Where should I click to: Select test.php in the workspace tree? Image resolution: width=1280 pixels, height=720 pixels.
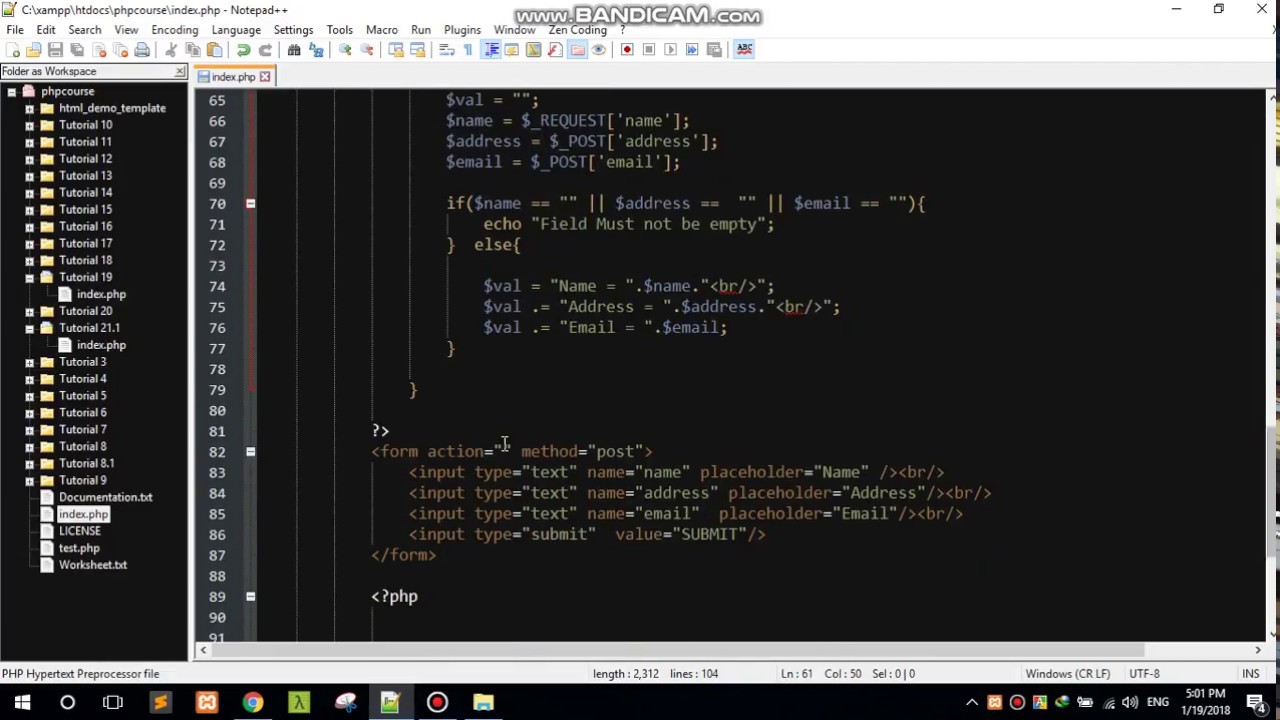click(79, 548)
